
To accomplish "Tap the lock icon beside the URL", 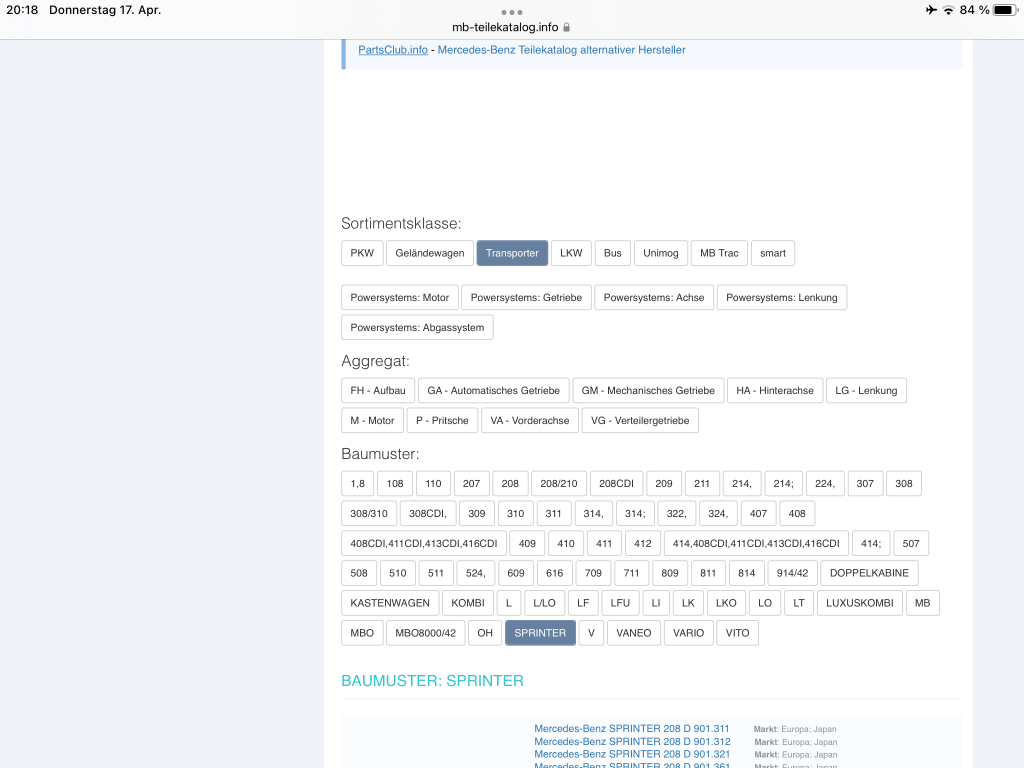I will coord(566,28).
